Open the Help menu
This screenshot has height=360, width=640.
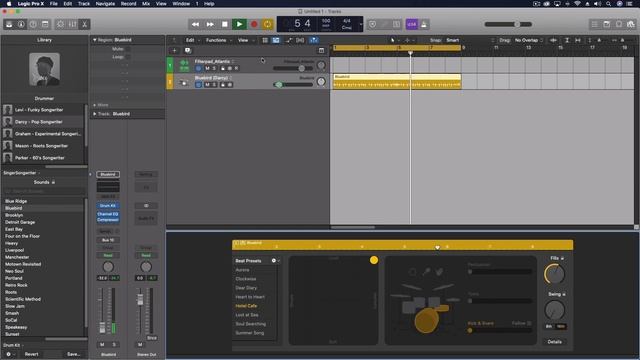(x=209, y=4)
